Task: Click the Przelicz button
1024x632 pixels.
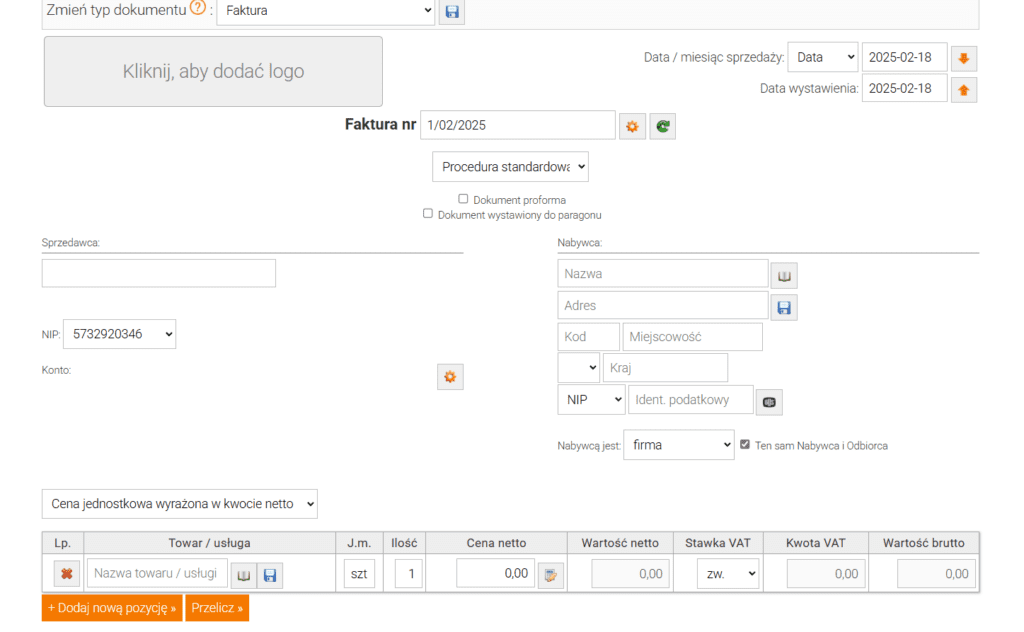Action: coord(217,608)
